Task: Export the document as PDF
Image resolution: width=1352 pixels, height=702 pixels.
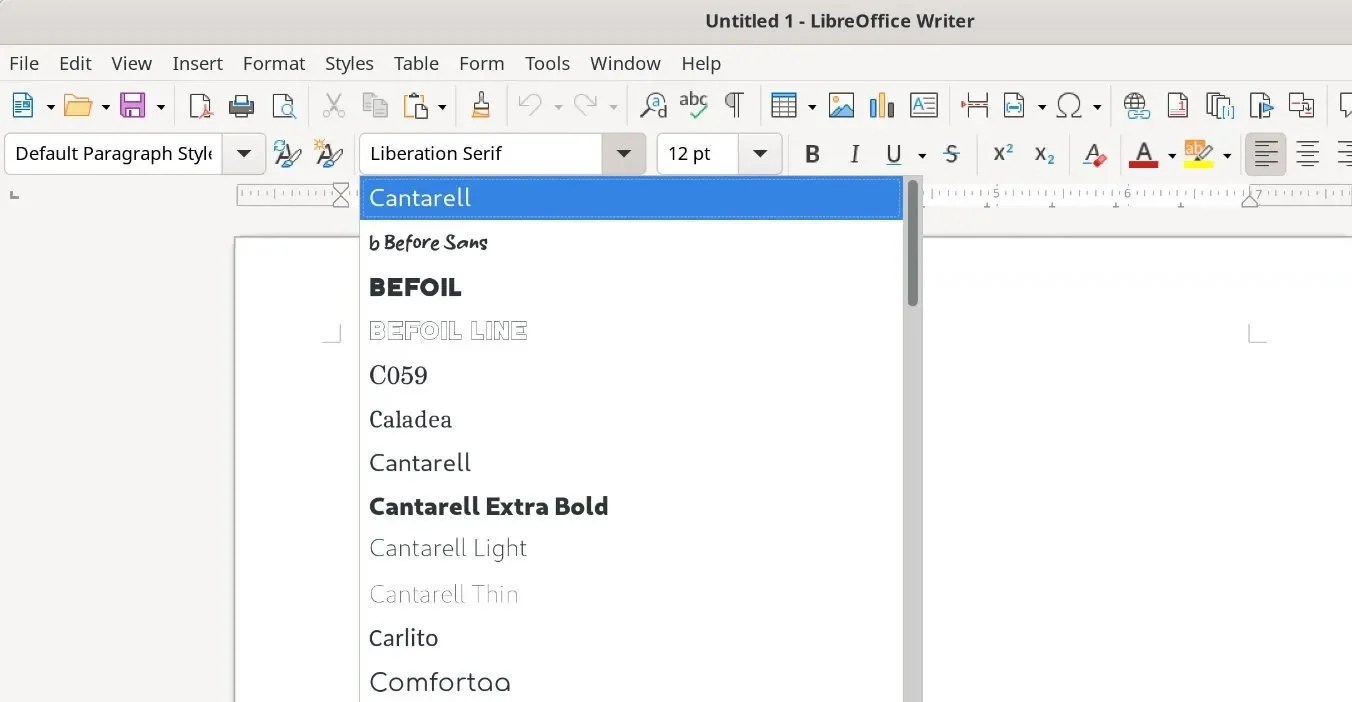Action: 199,105
